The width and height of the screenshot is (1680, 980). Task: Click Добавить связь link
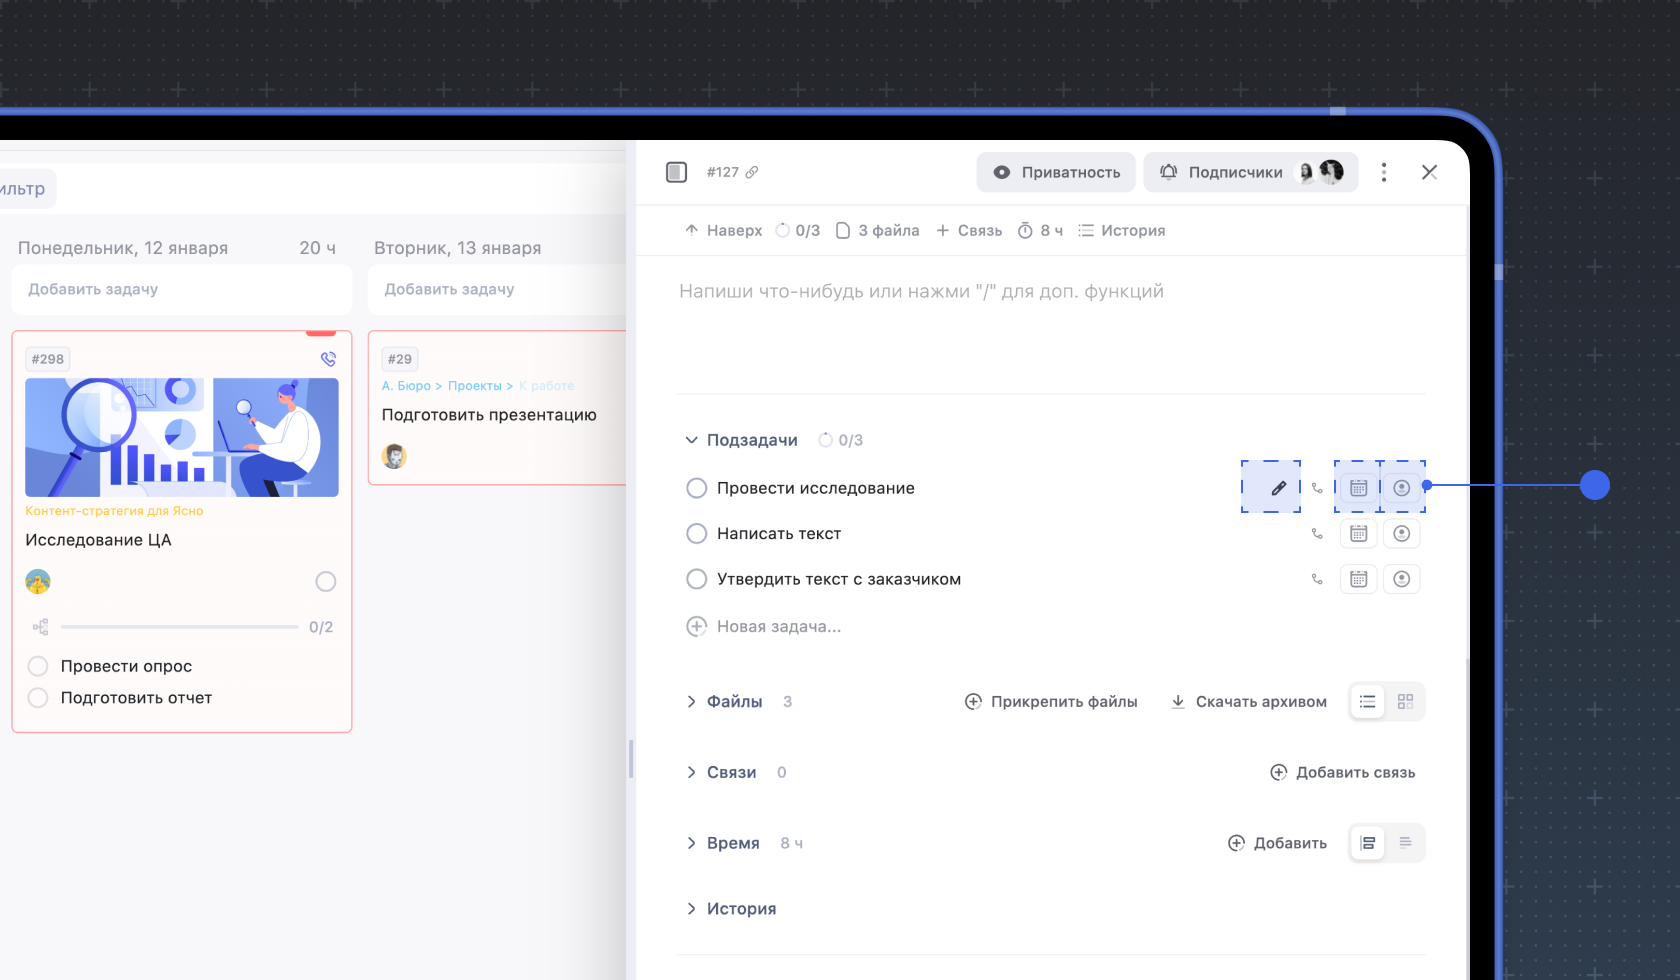1343,773
